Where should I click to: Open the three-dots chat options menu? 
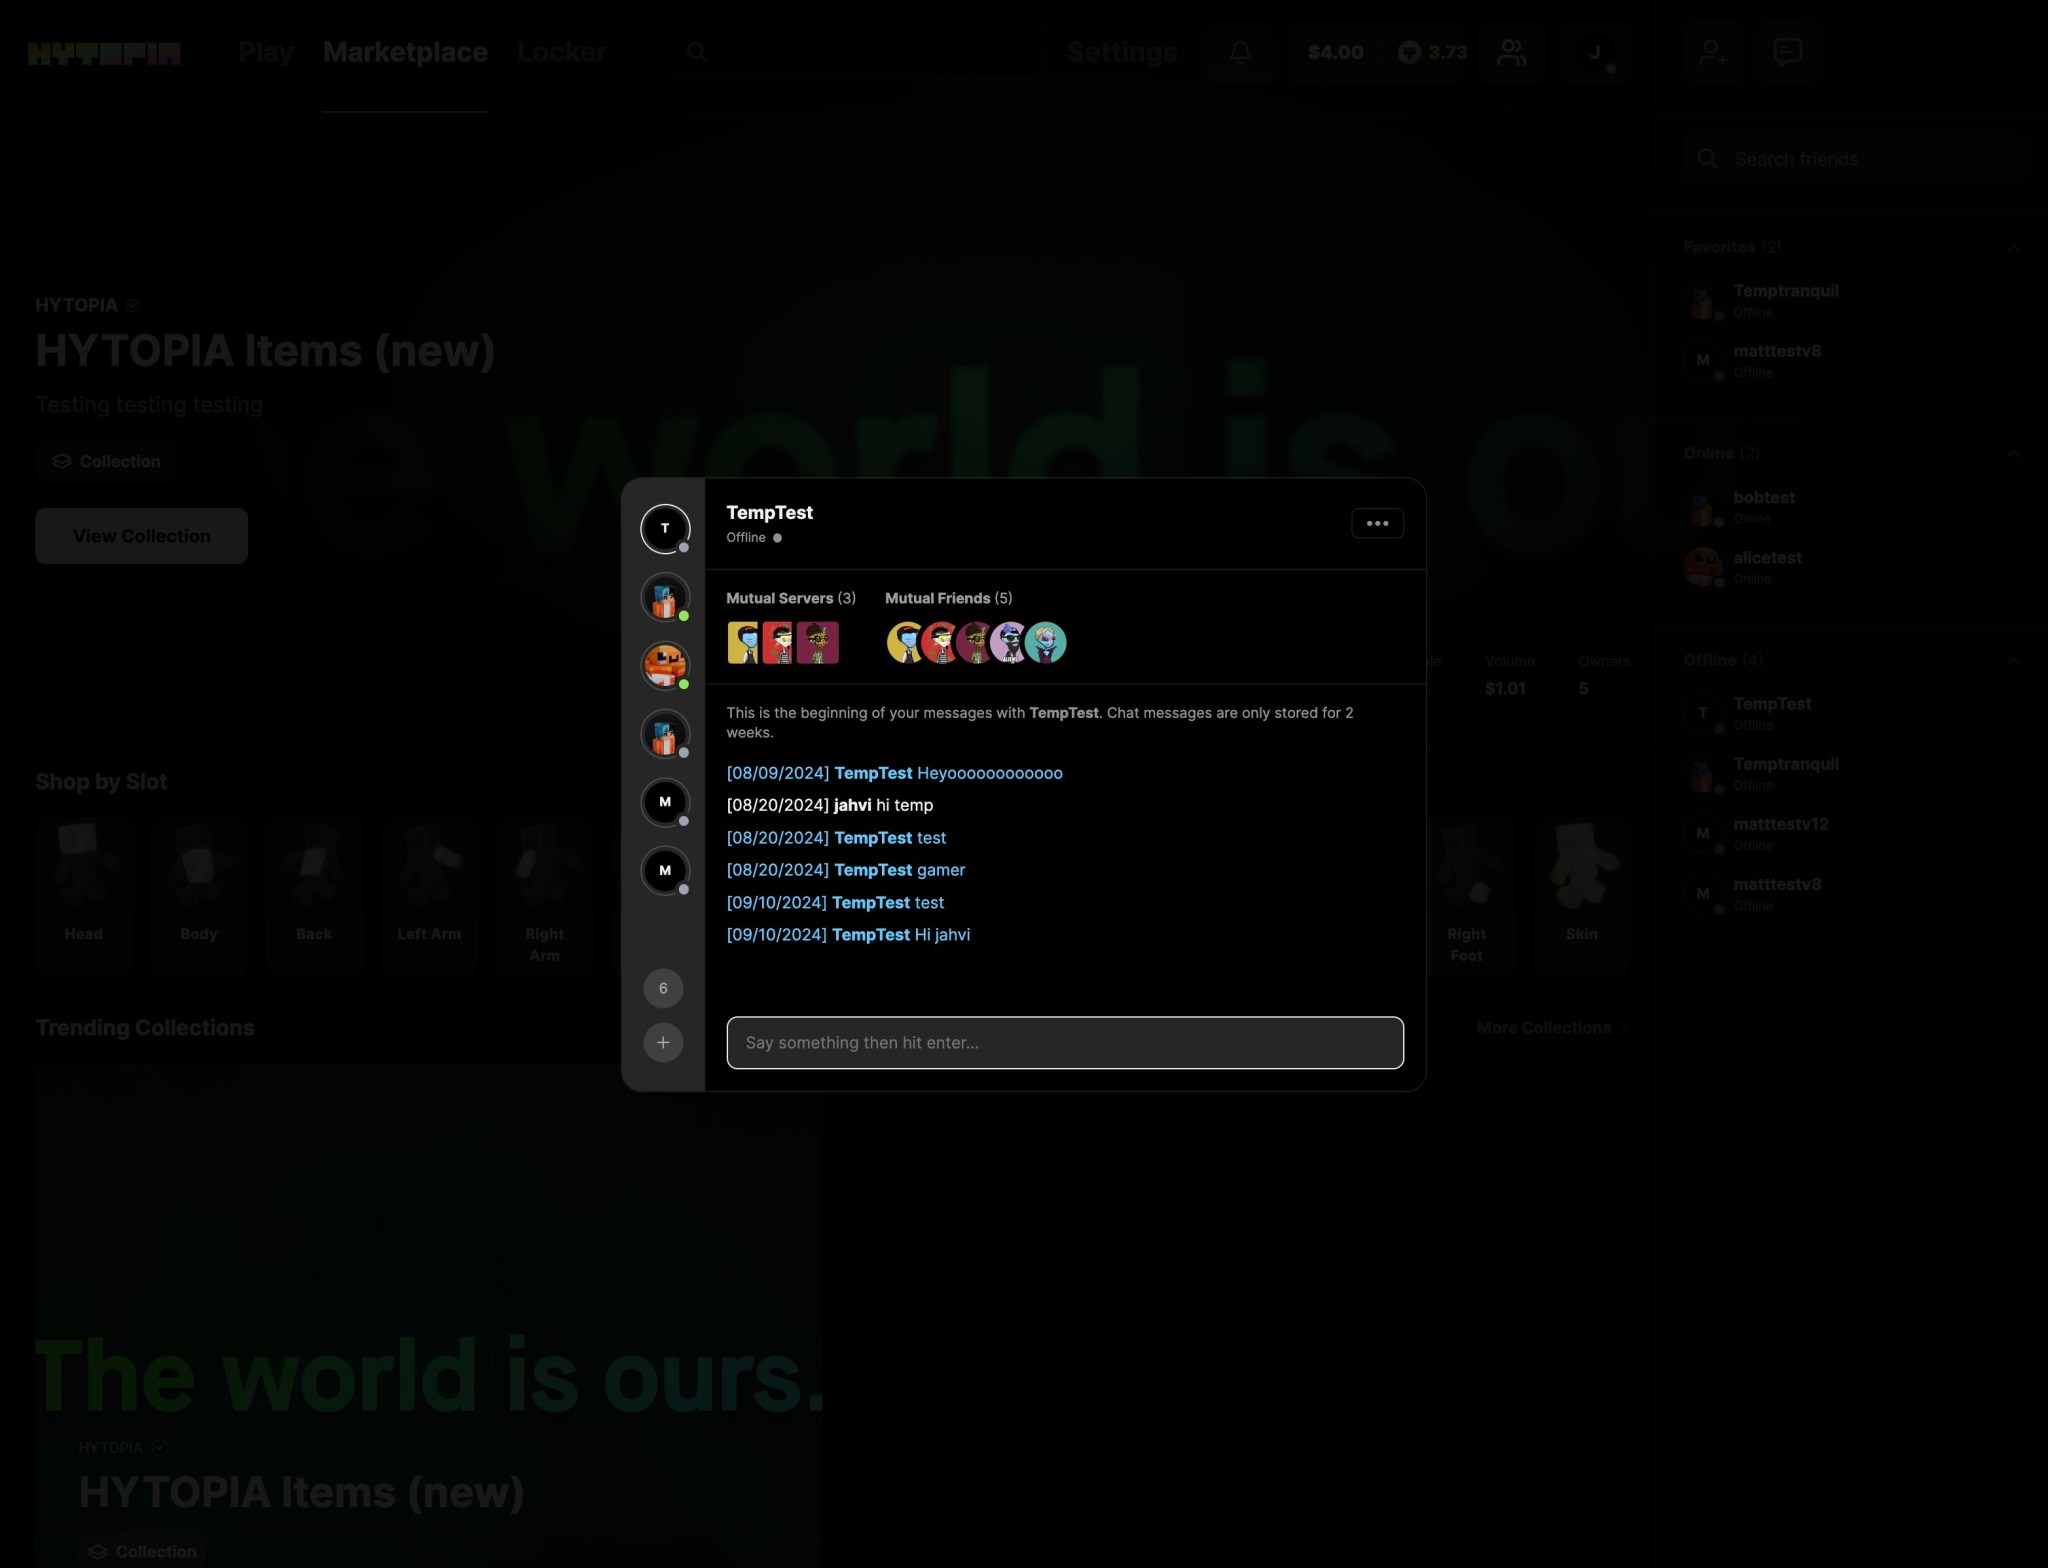(1376, 523)
